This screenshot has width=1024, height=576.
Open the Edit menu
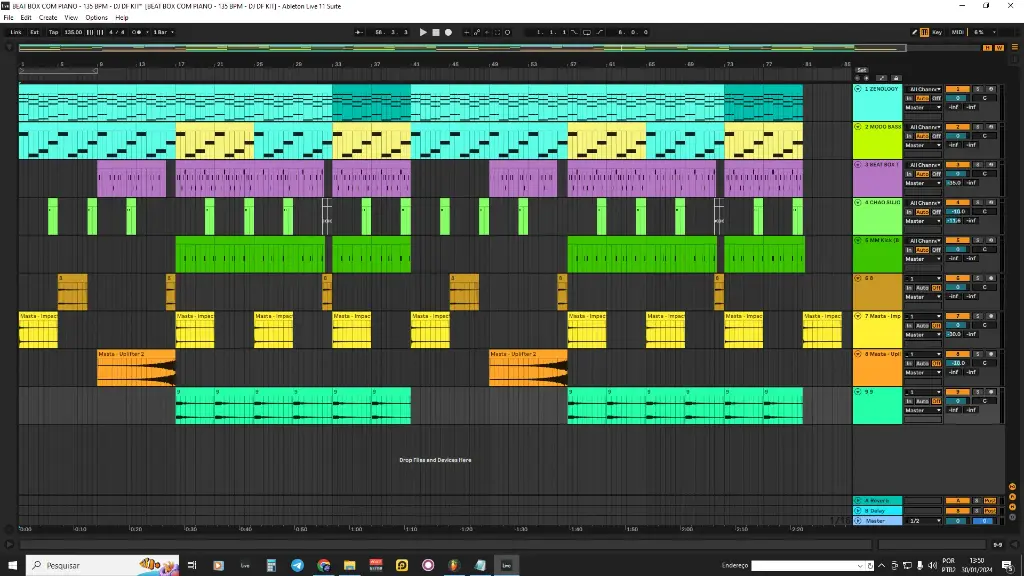tap(26, 18)
